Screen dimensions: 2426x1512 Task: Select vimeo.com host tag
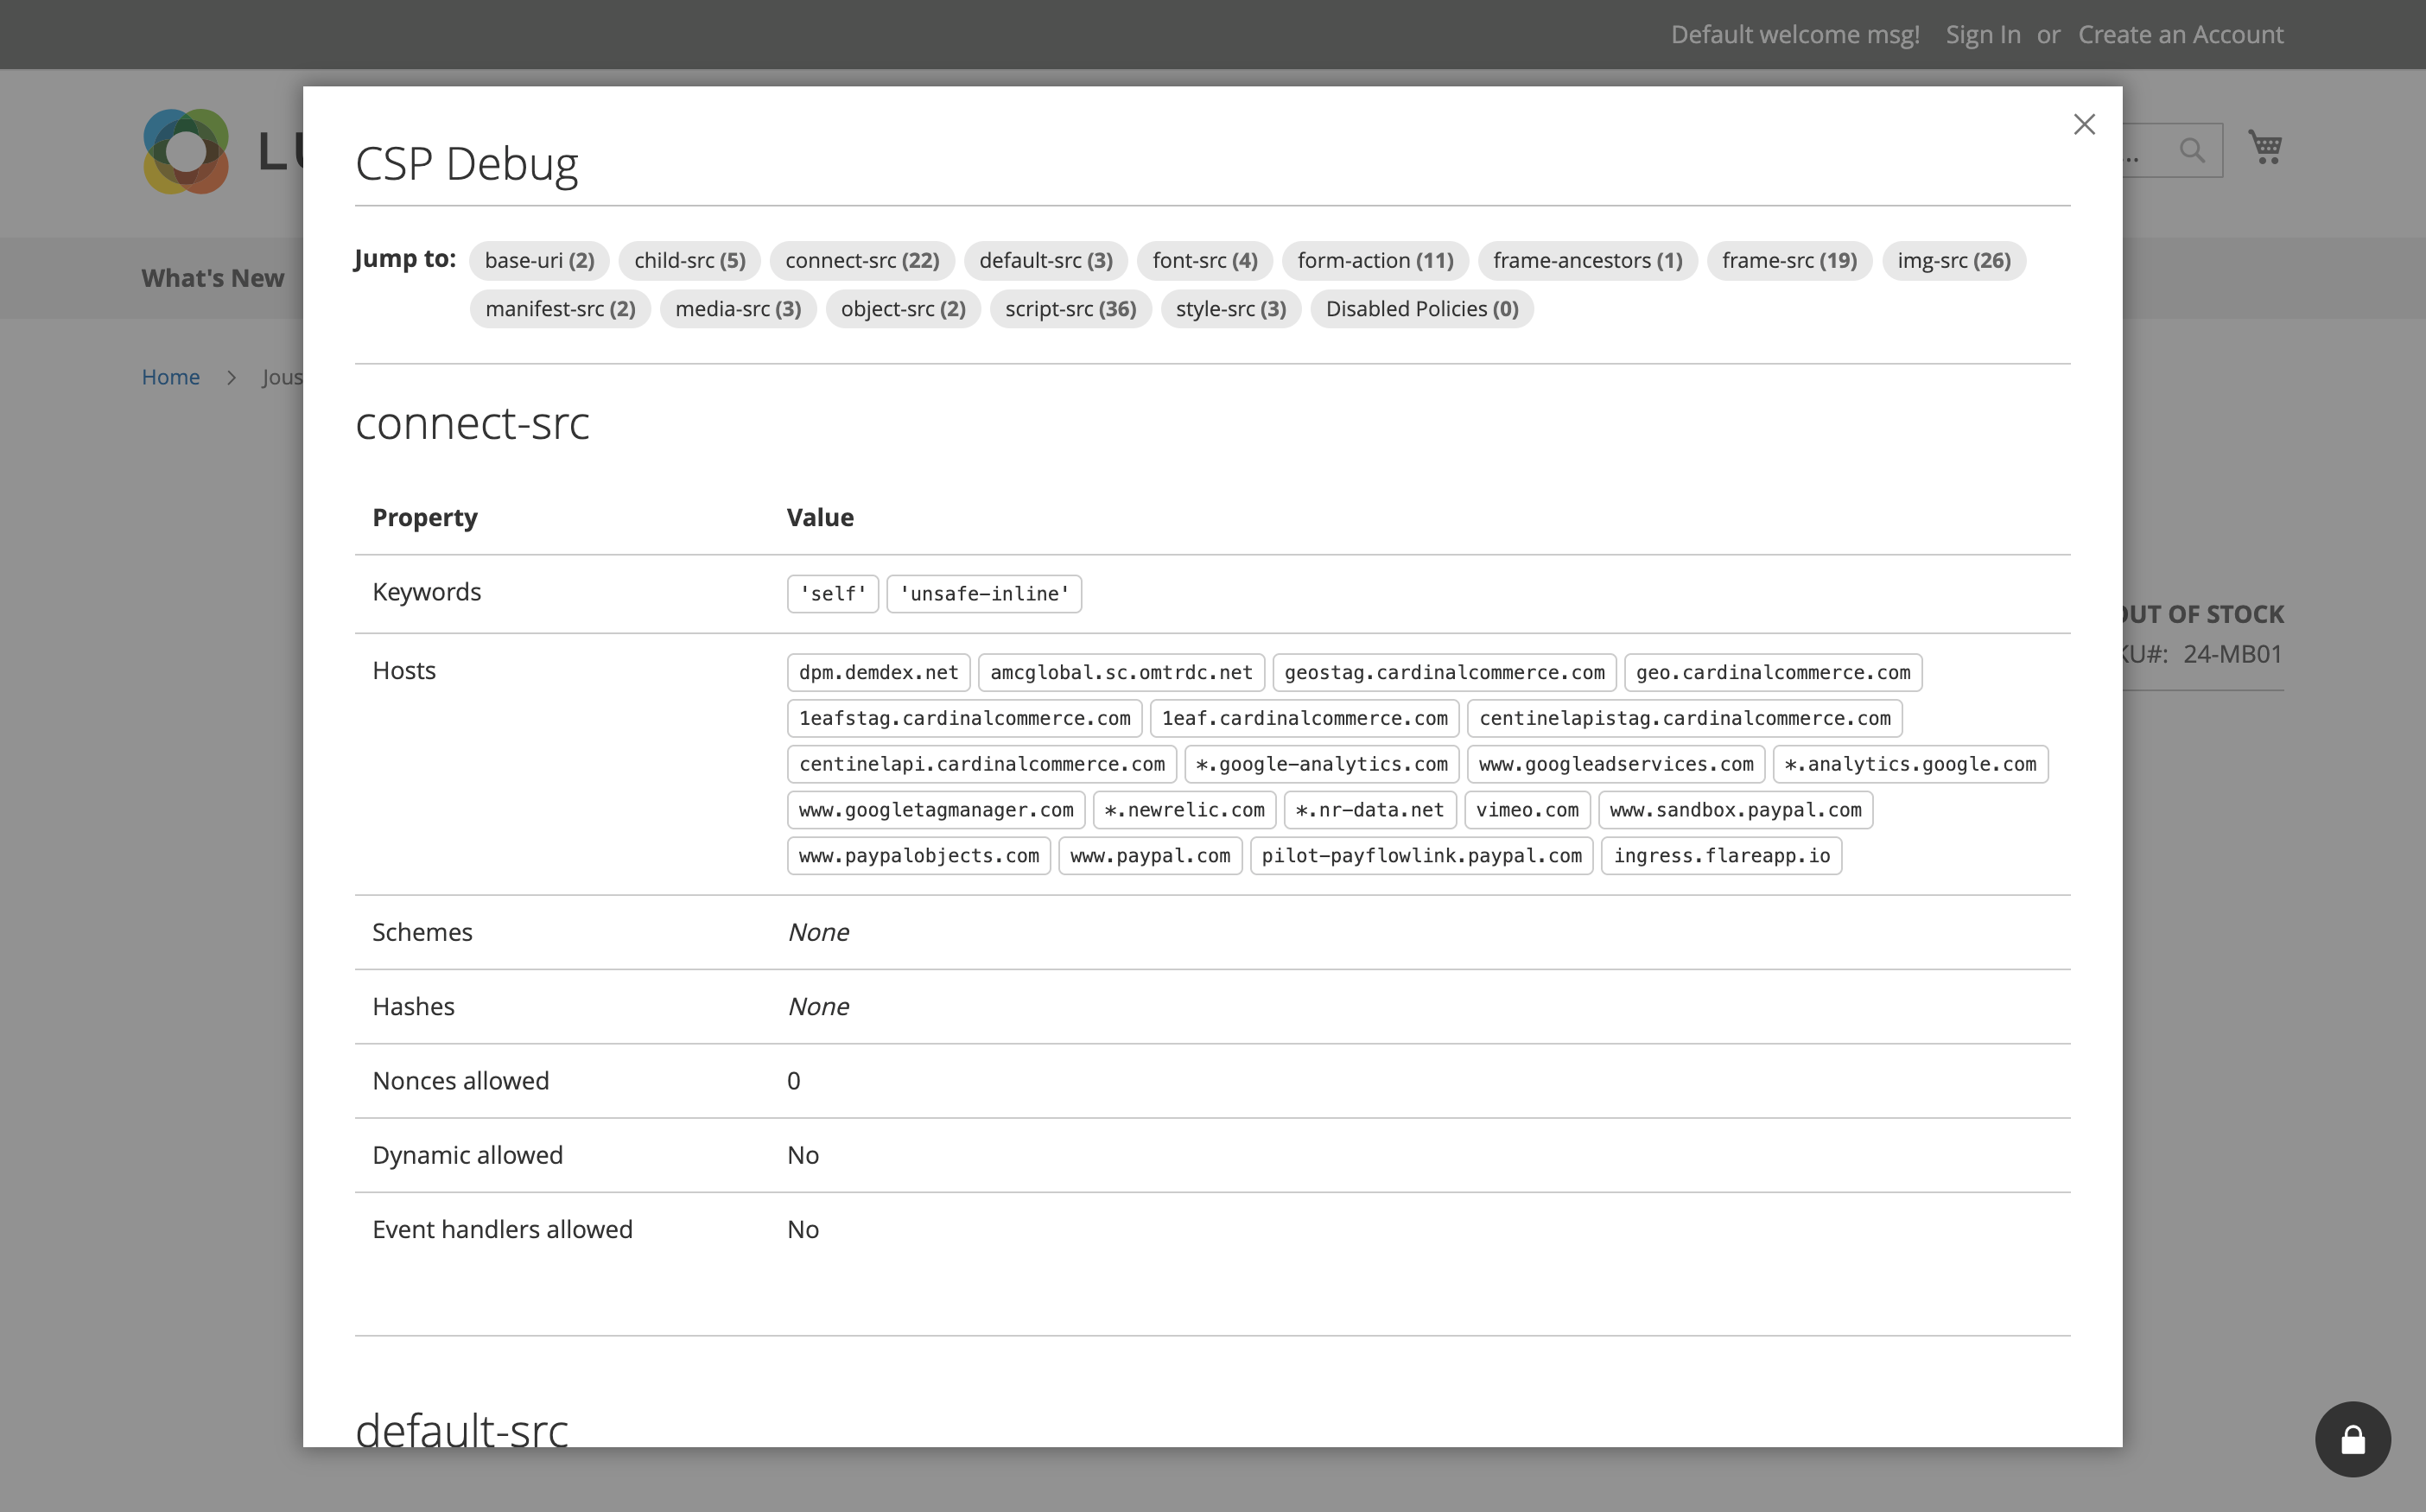[1527, 810]
